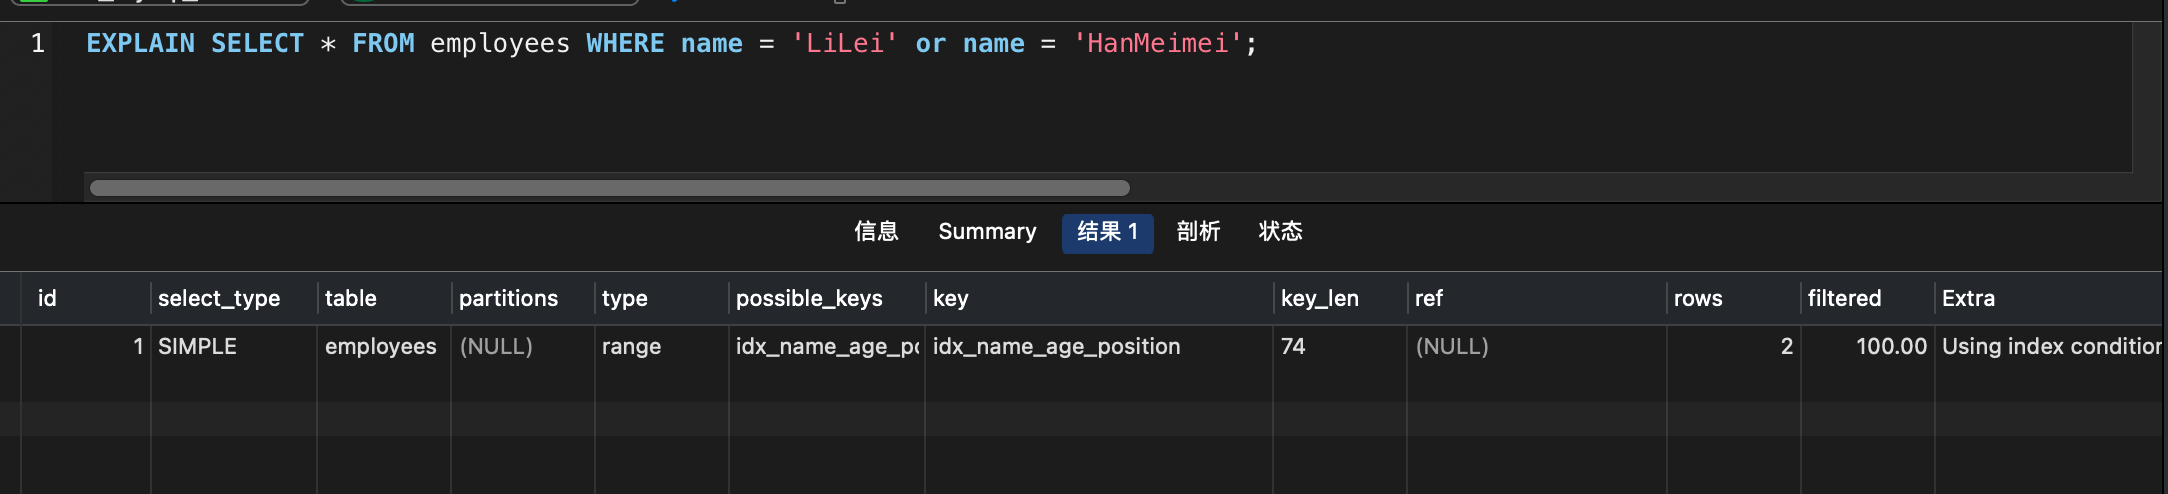2168x494 pixels.
Task: Open the Summary tab
Action: click(987, 232)
